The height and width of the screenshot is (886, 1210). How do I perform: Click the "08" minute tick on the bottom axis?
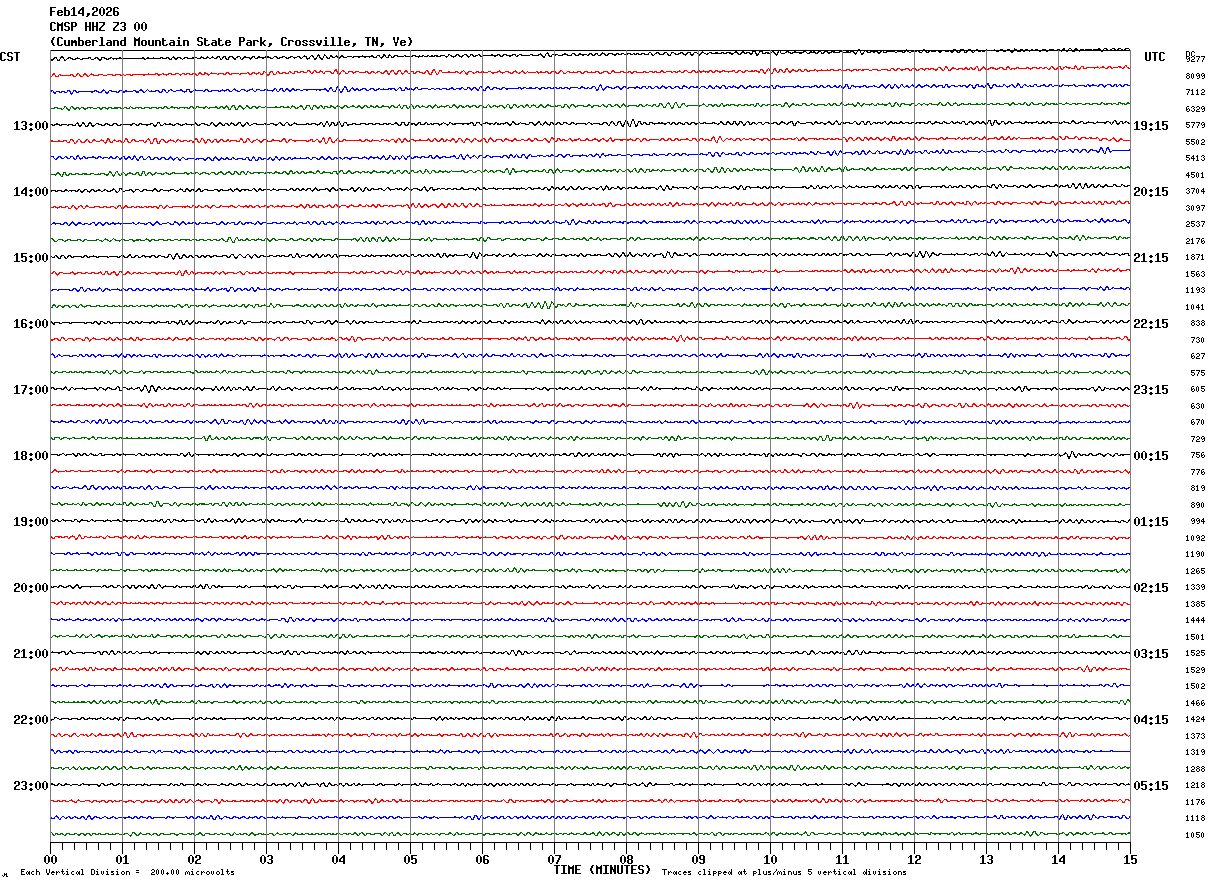point(626,859)
